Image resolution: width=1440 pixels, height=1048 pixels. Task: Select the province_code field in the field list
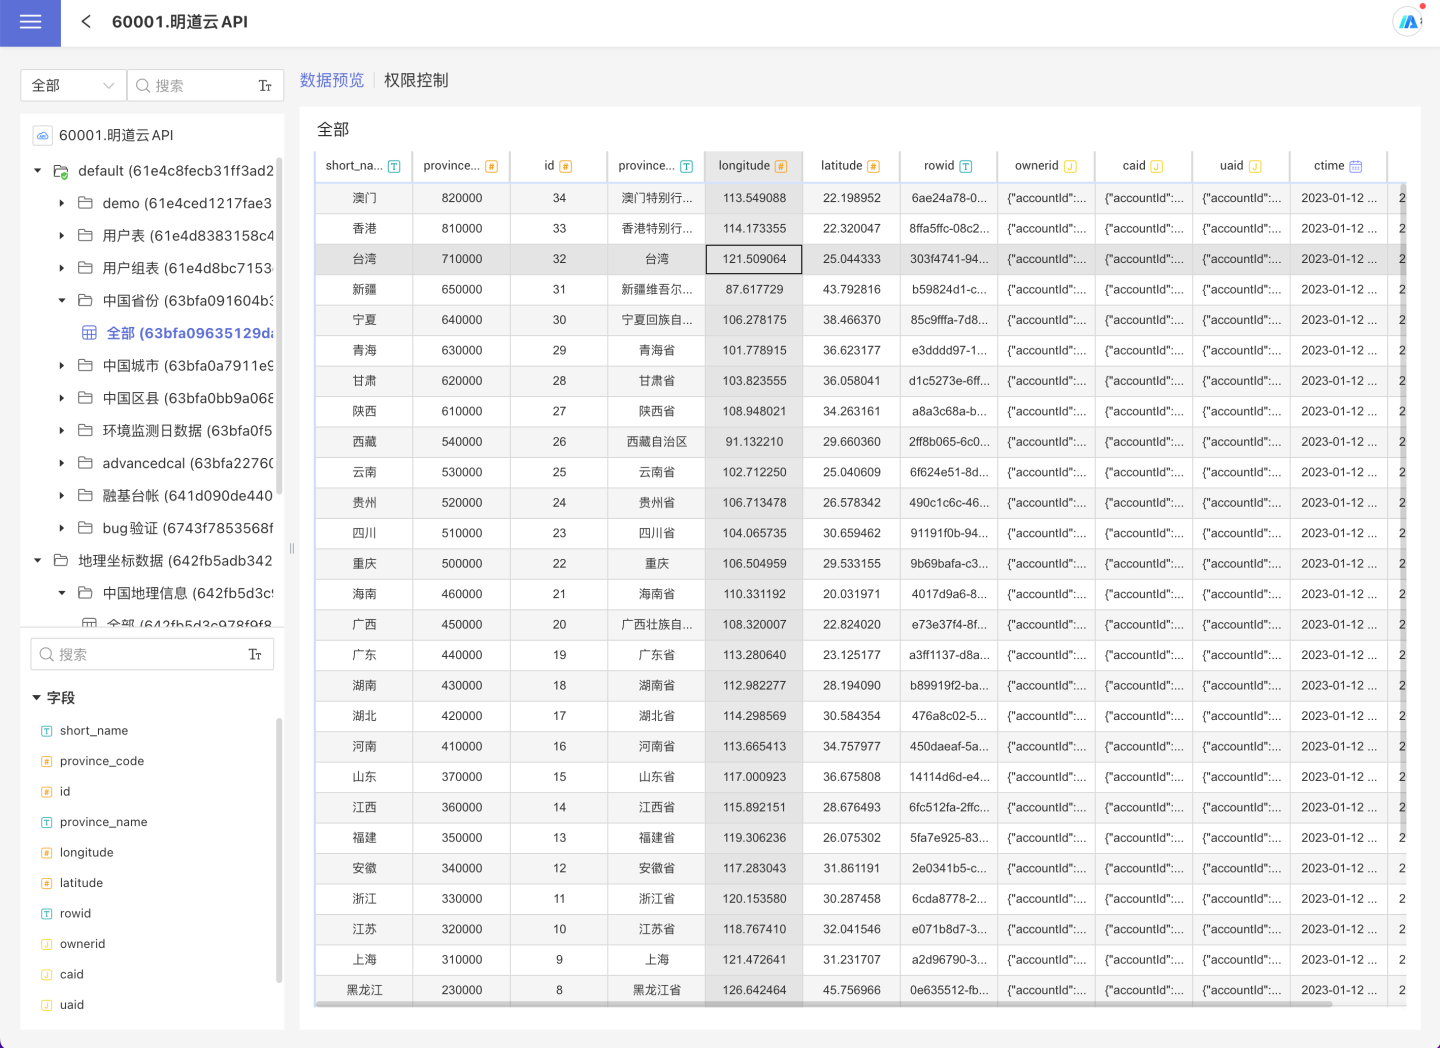102,761
